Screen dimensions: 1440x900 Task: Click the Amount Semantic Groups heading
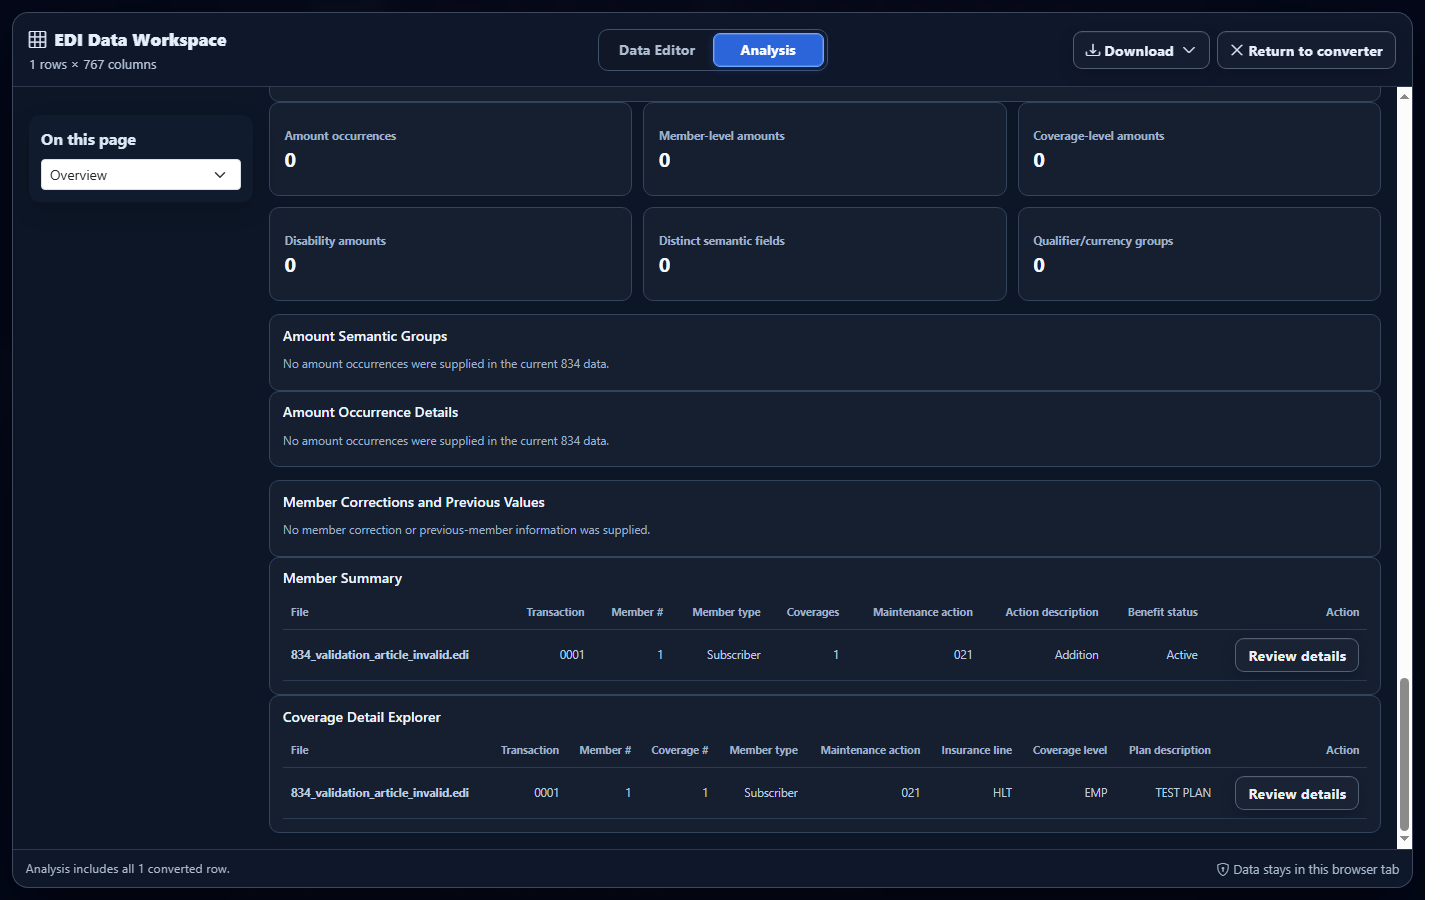point(365,336)
